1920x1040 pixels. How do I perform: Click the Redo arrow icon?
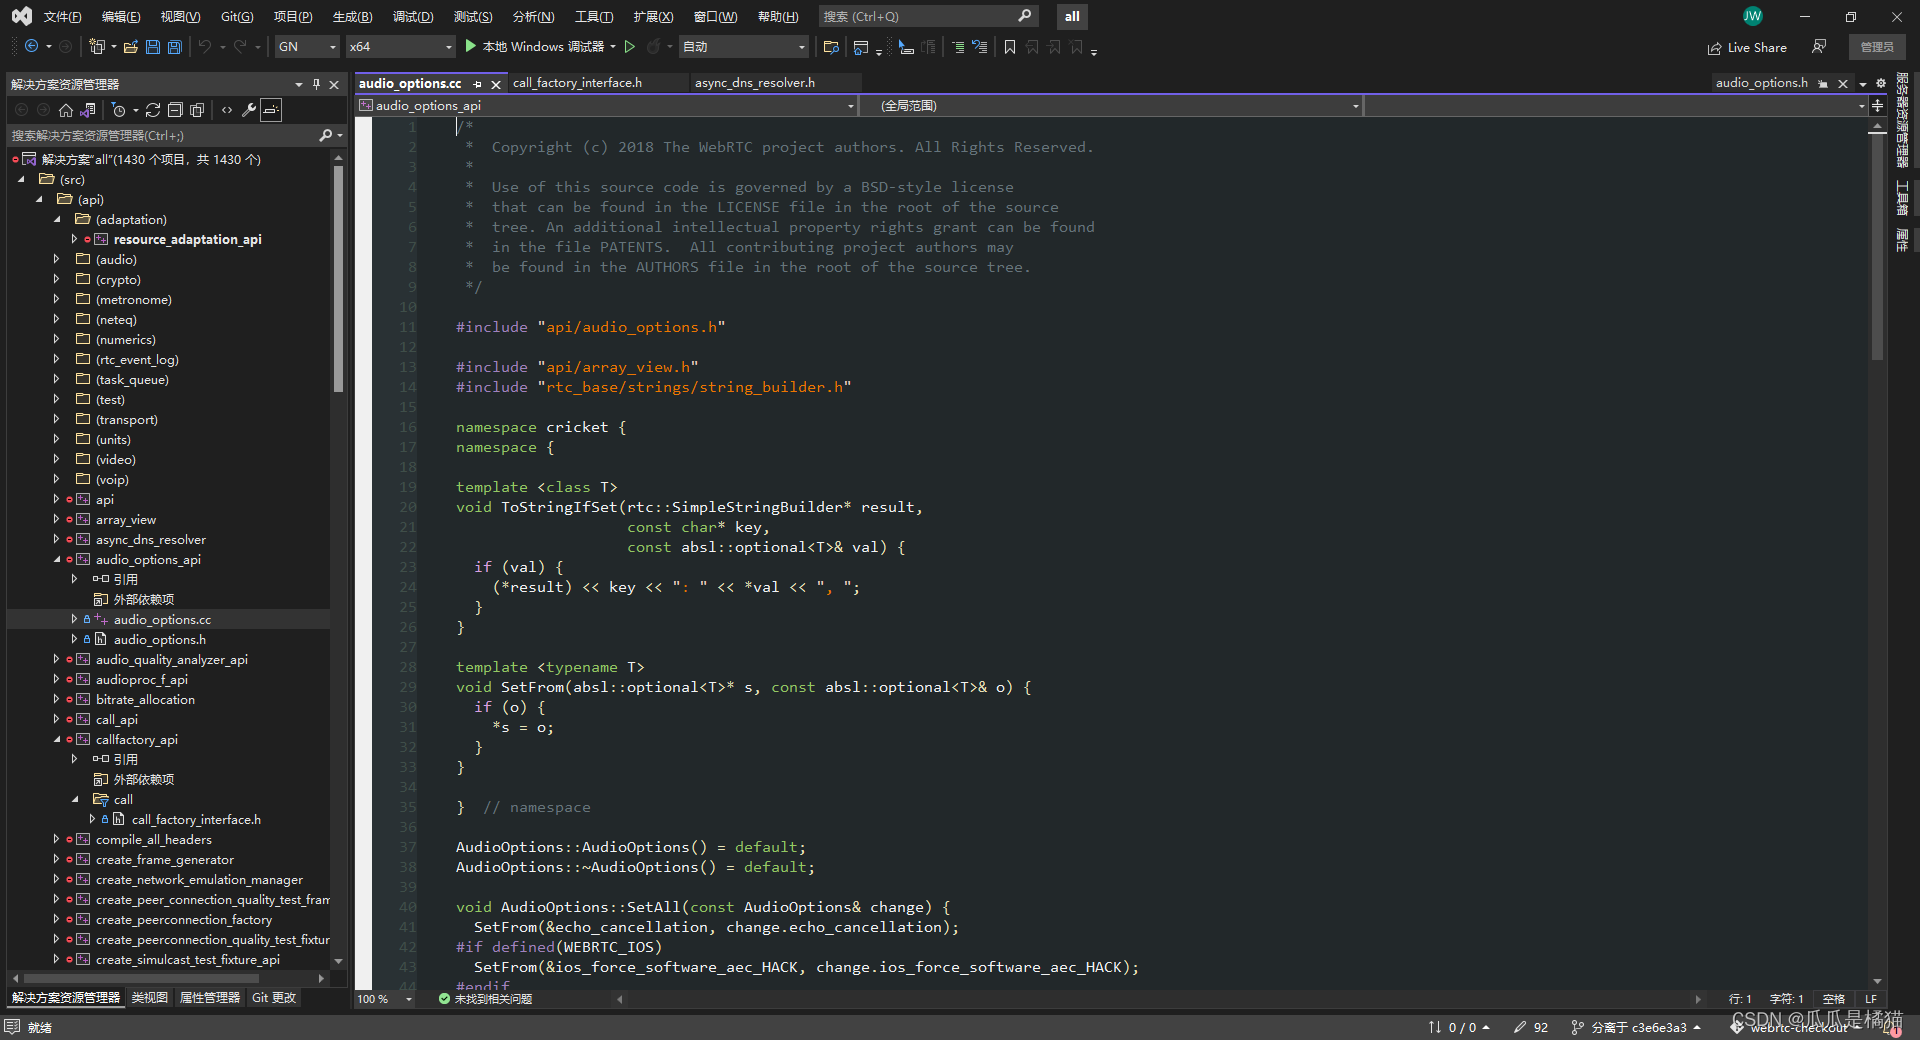240,46
